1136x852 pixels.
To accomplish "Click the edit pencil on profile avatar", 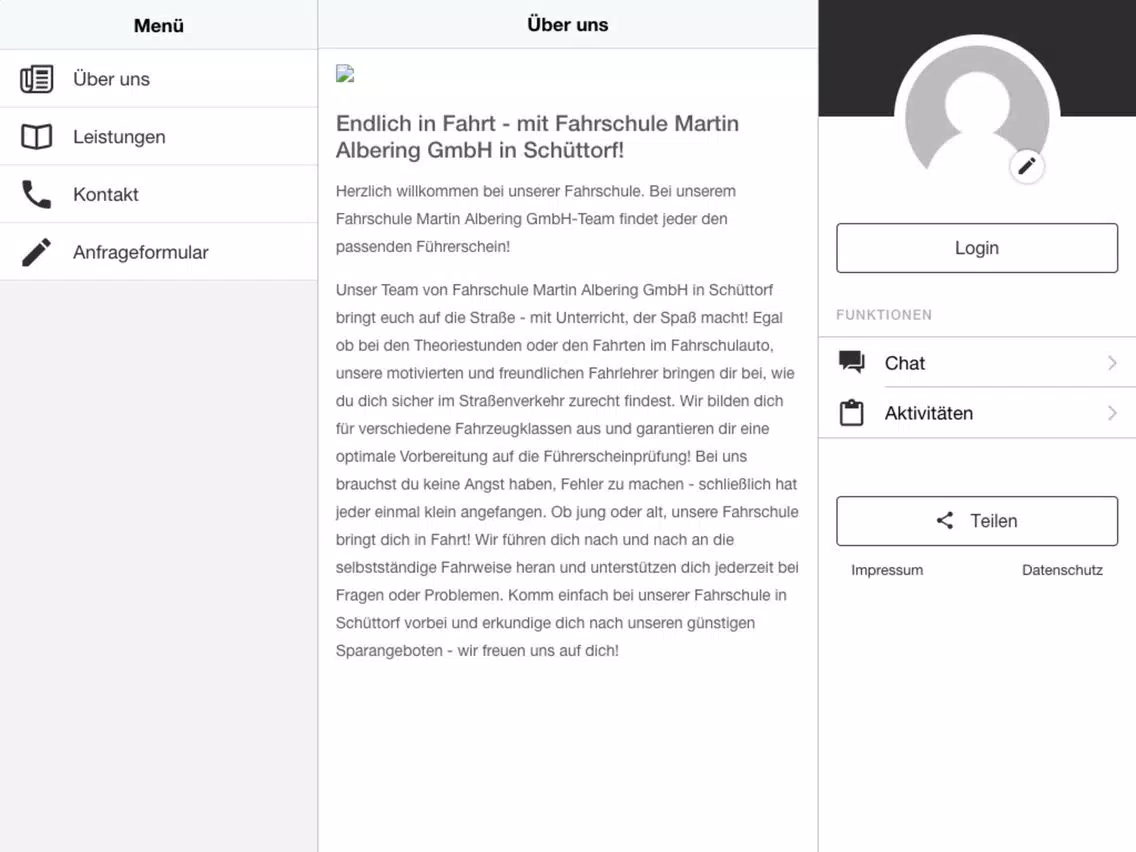I will coord(1027,167).
